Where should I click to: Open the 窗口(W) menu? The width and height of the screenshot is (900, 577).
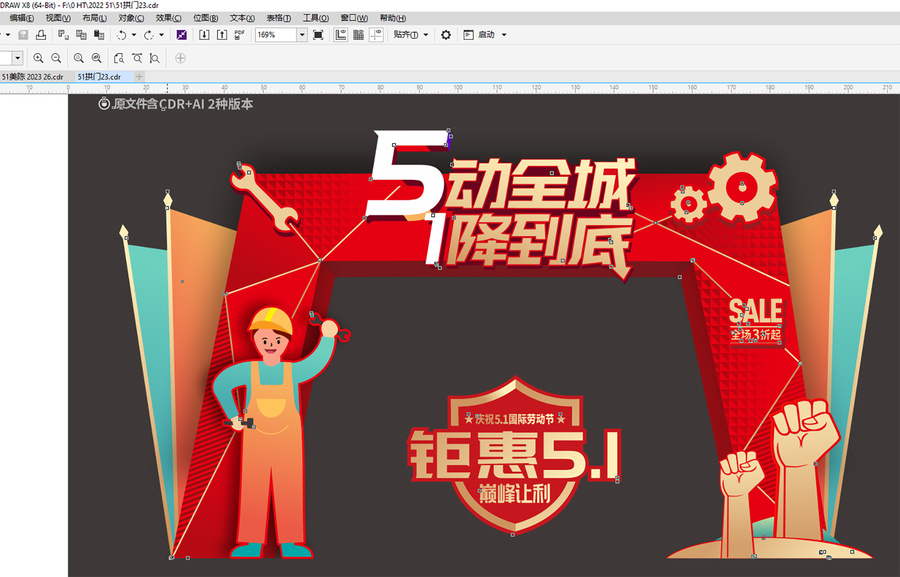click(x=354, y=18)
